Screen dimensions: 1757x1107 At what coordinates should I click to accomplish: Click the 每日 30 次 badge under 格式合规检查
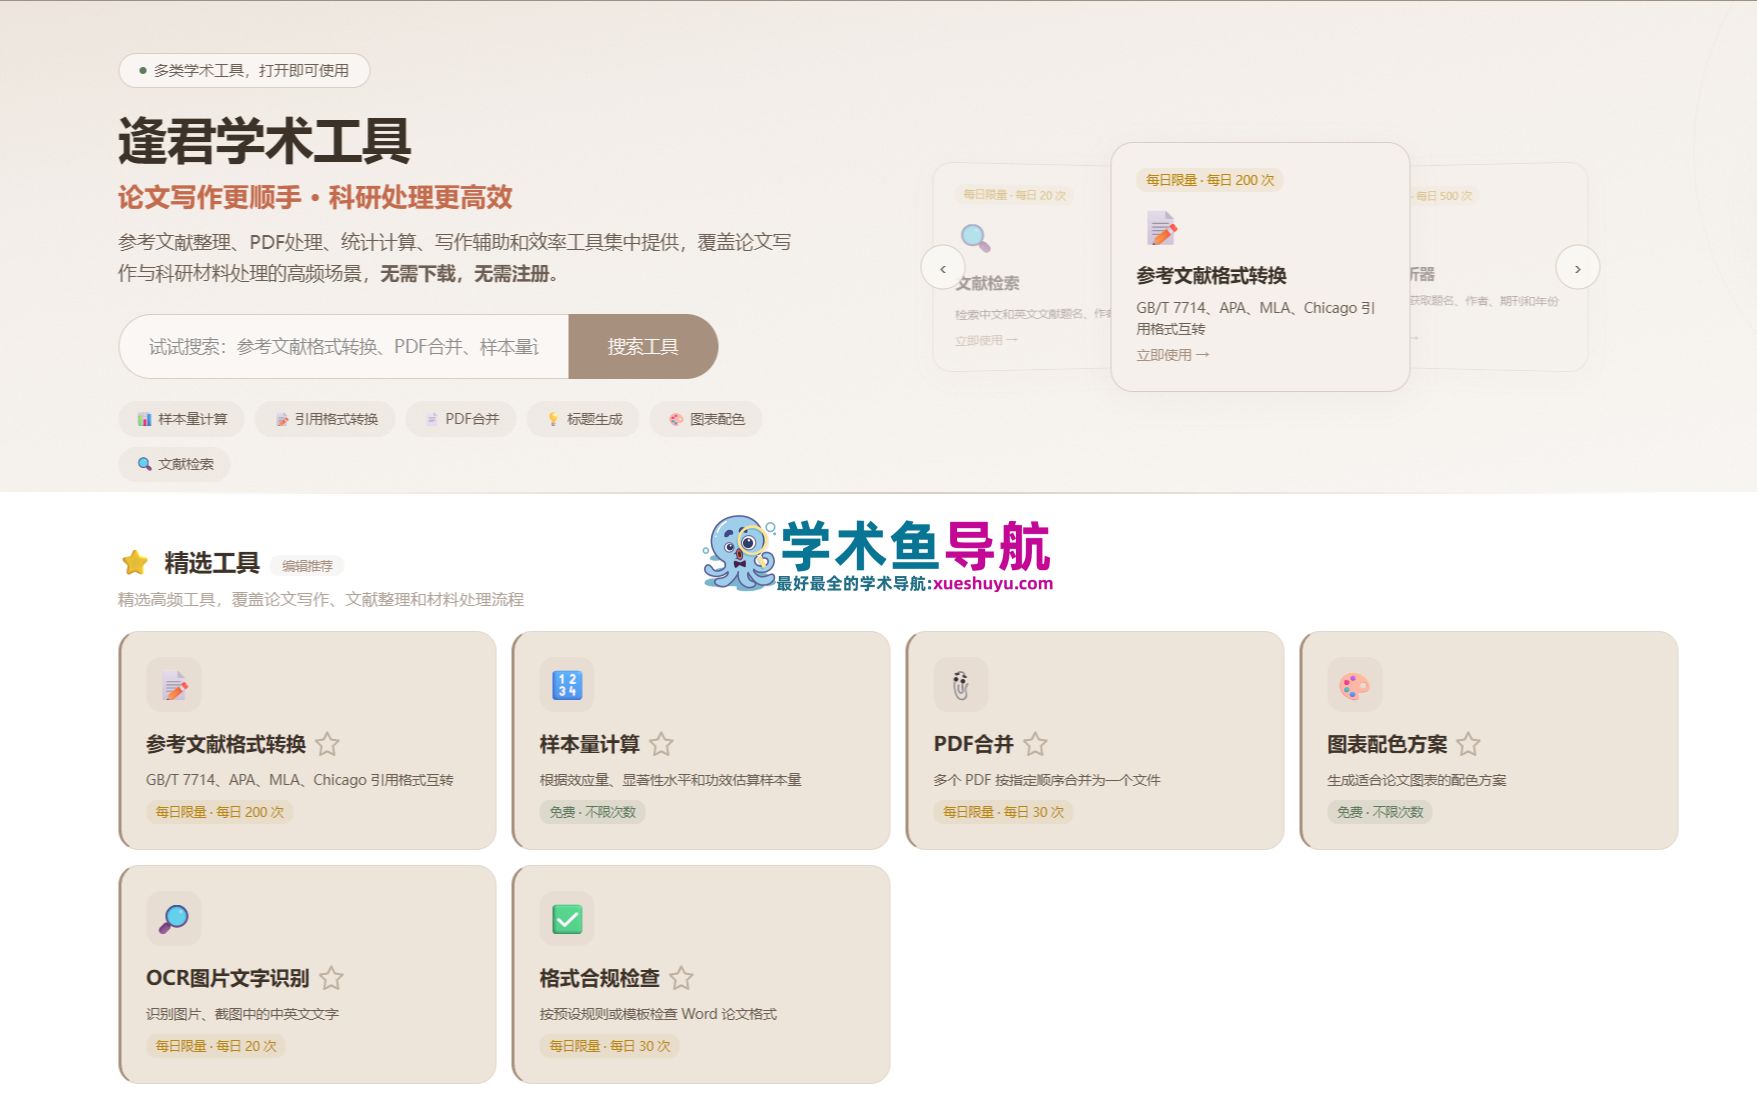click(610, 1046)
